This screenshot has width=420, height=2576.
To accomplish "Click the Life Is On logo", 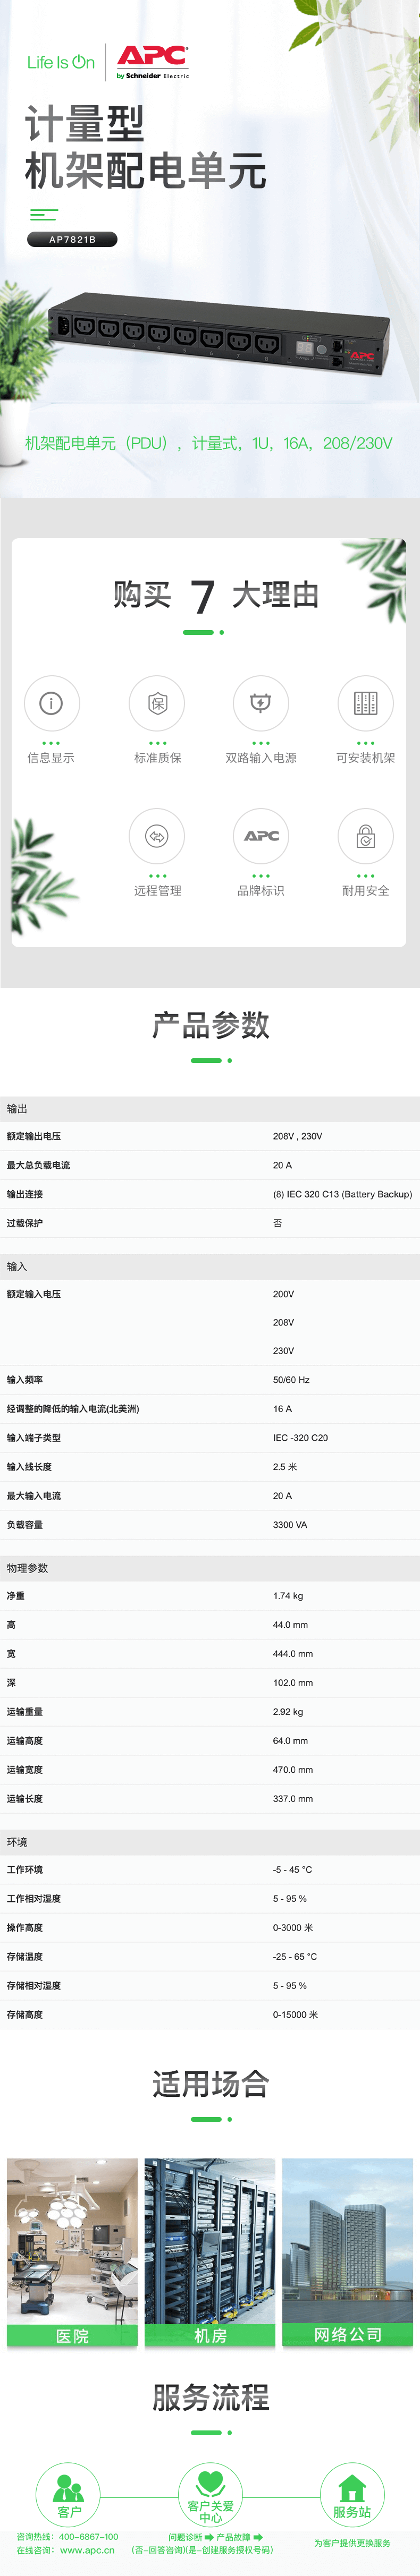I will (61, 62).
